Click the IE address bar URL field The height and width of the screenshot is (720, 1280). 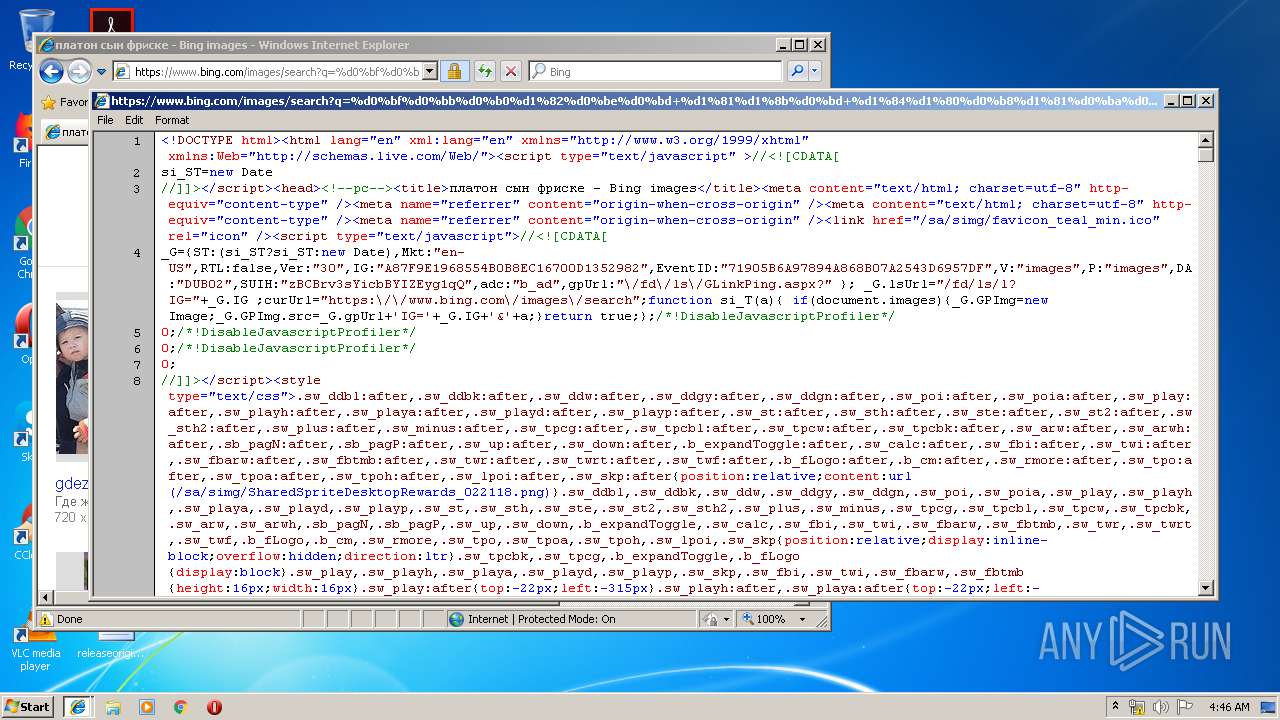277,71
